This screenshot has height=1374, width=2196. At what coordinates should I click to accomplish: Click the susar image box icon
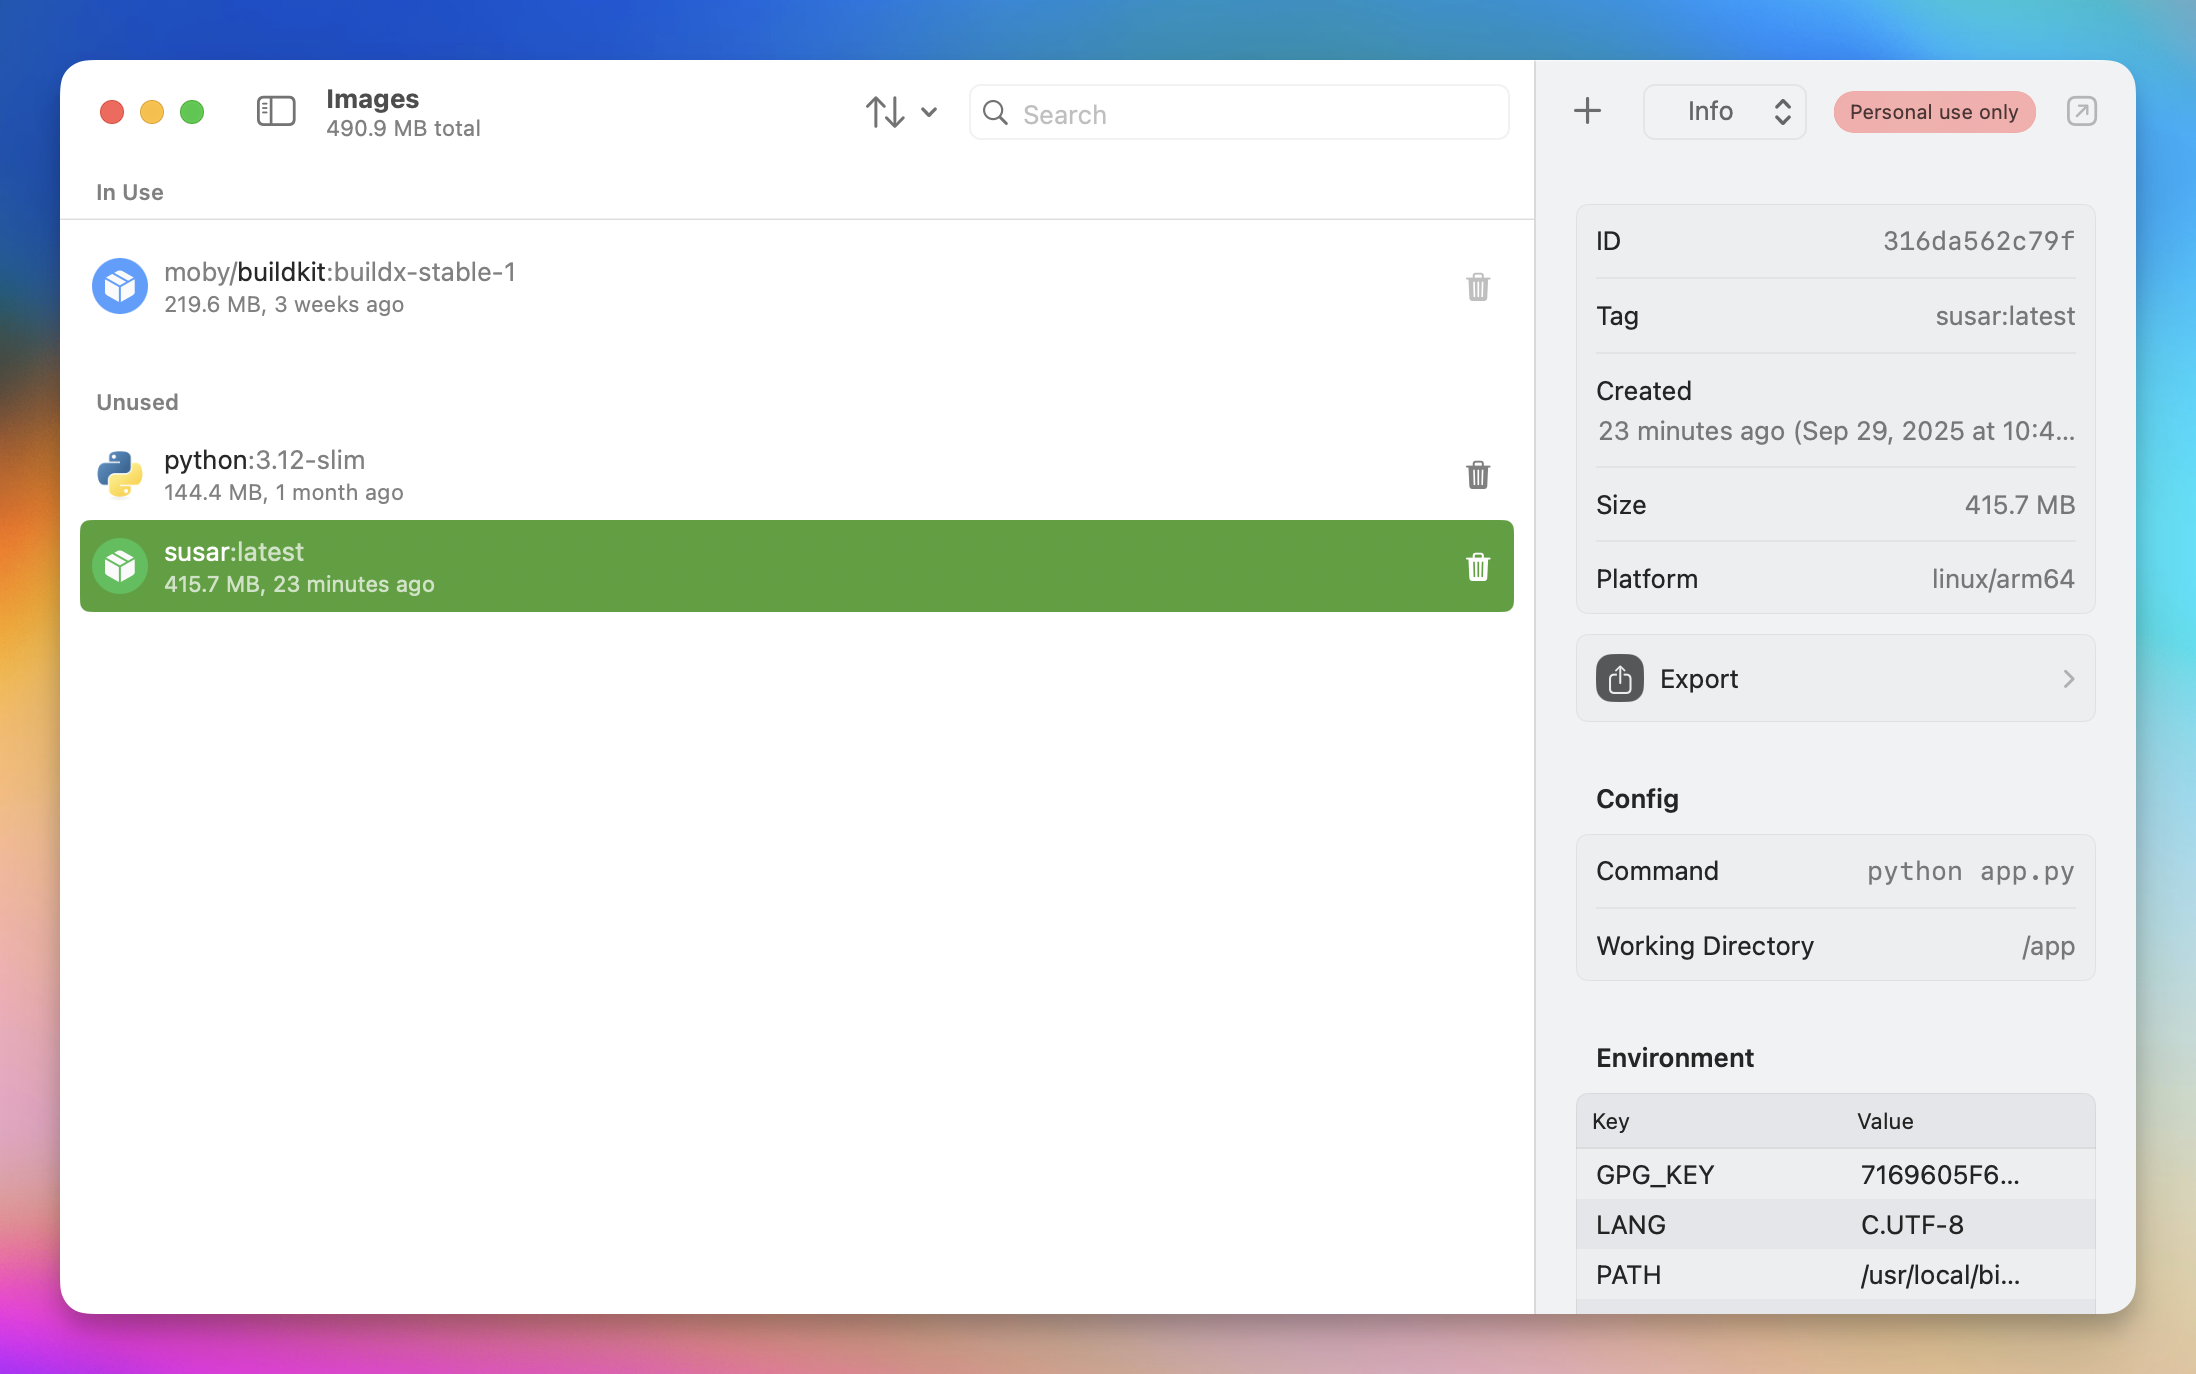point(120,566)
